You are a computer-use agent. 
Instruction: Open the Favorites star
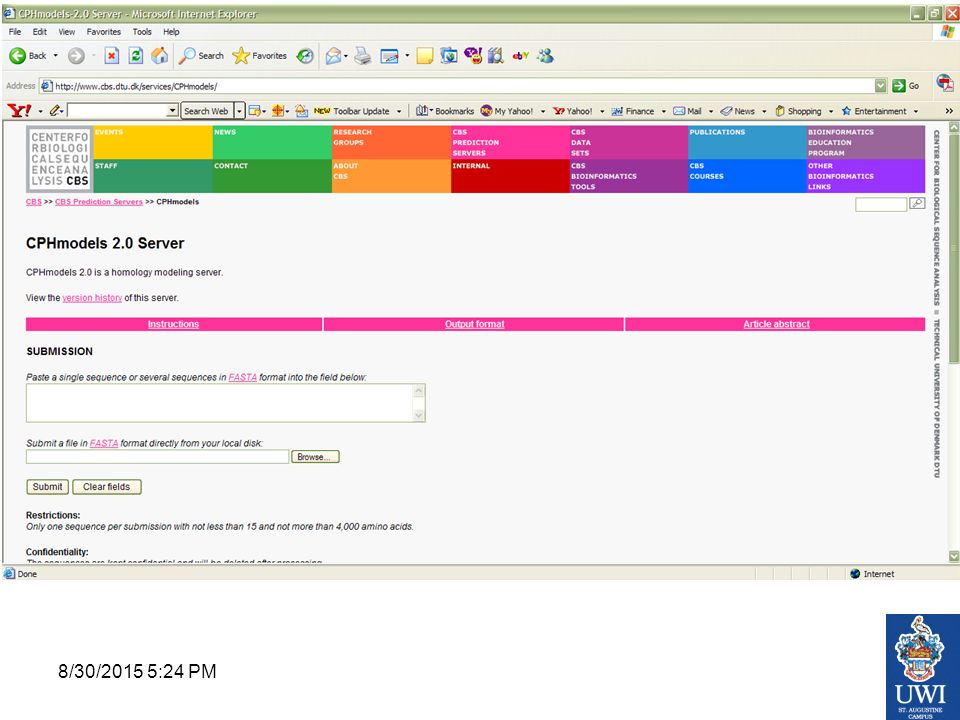point(260,56)
